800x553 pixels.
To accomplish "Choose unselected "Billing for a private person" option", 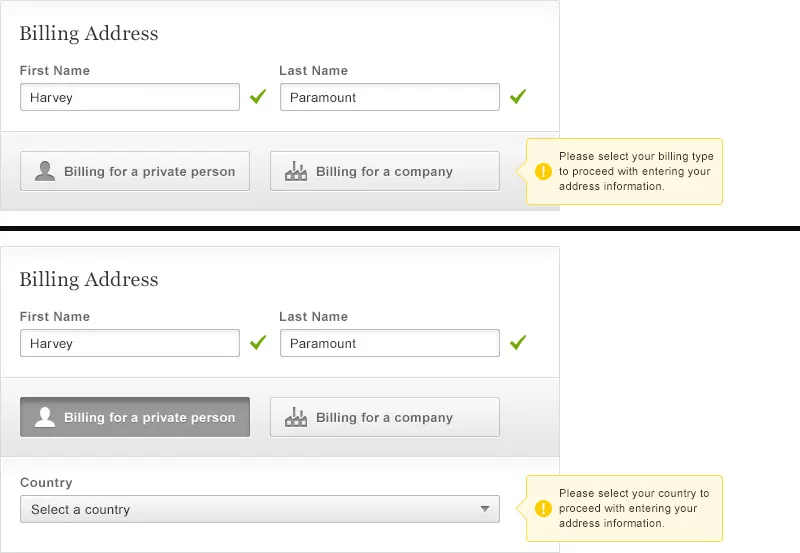I will (135, 171).
